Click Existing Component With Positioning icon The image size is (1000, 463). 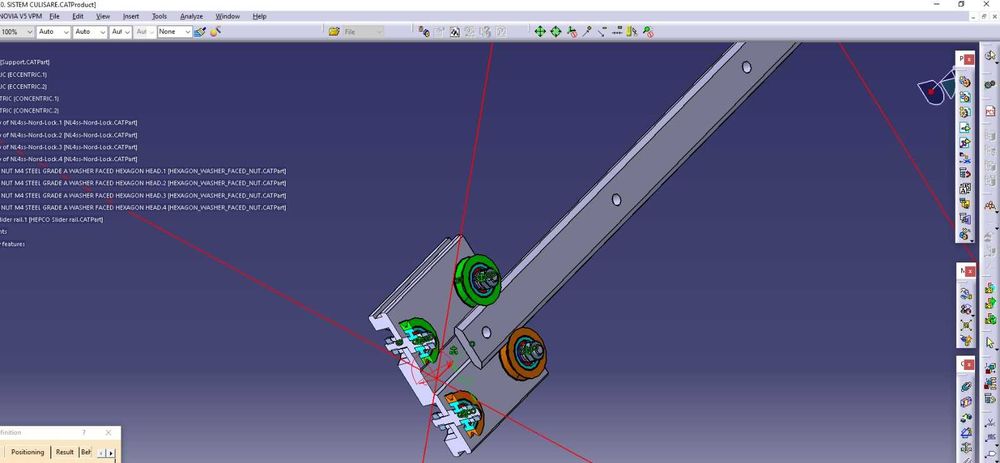coord(965,143)
